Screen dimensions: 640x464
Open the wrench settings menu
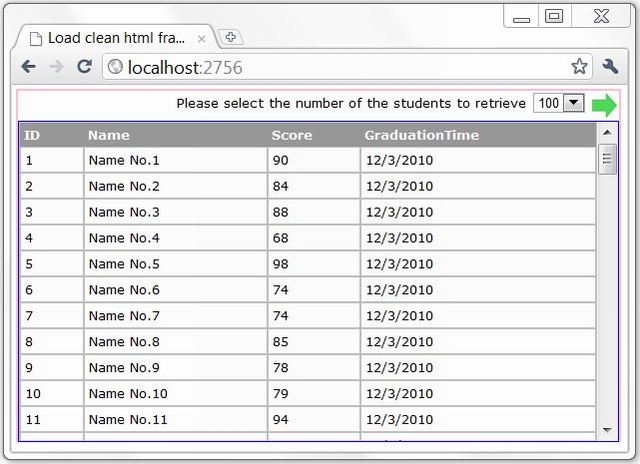(x=610, y=67)
